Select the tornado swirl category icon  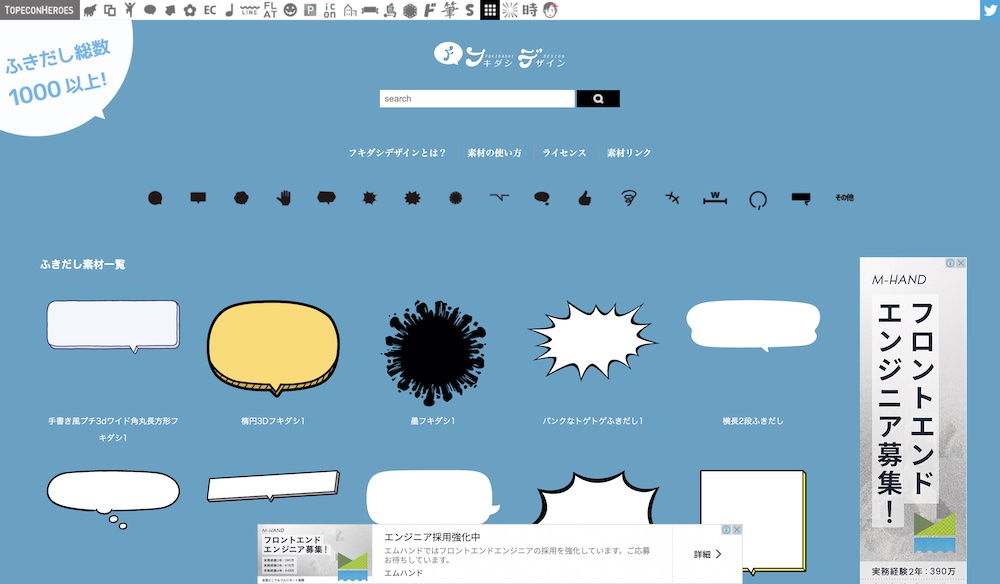pos(628,198)
